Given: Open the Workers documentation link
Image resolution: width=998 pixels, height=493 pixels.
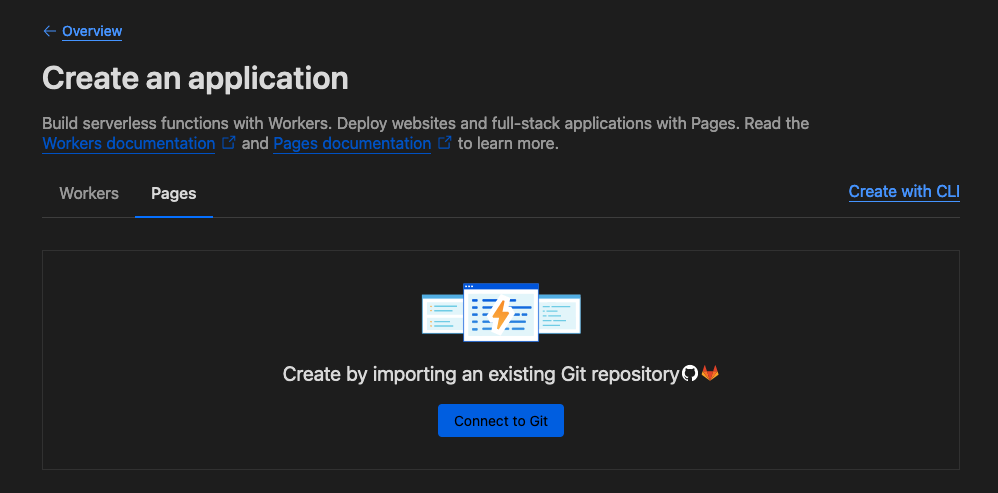Looking at the screenshot, I should [129, 143].
